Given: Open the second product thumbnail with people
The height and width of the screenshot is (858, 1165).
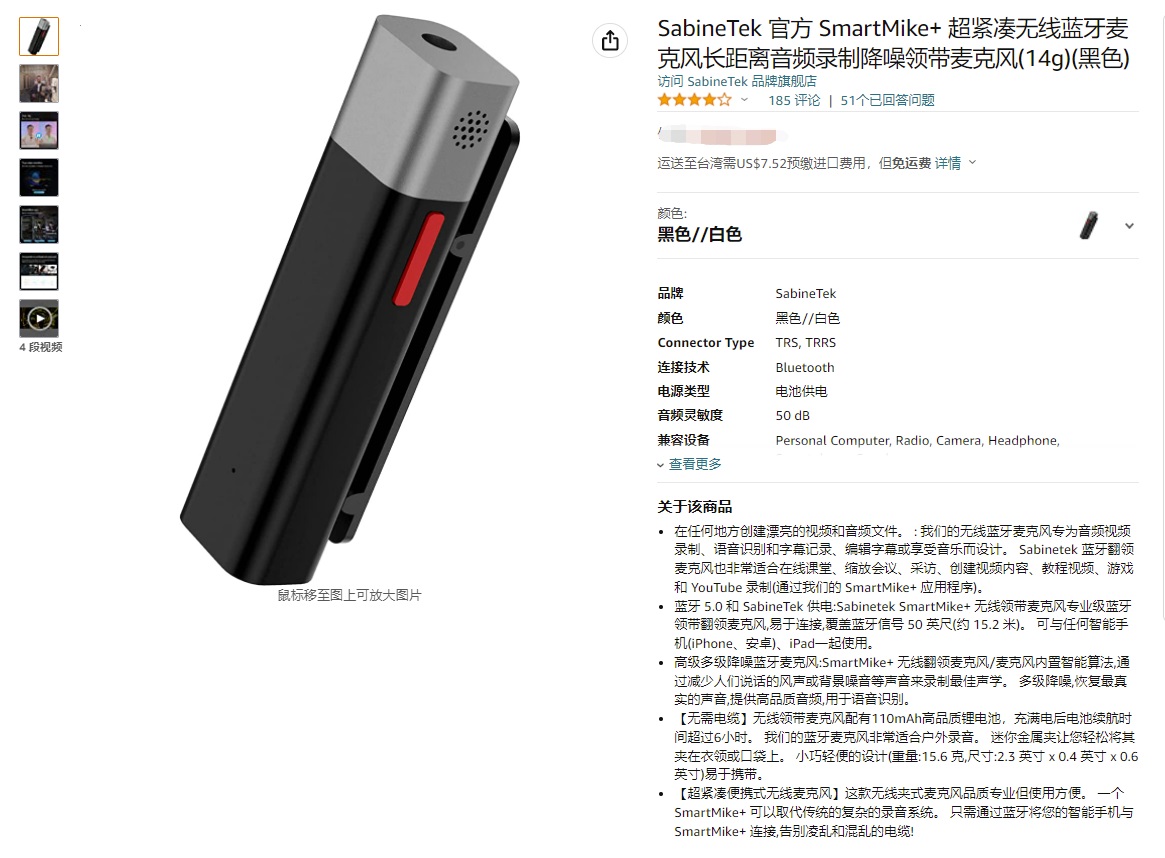Looking at the screenshot, I should click(39, 83).
